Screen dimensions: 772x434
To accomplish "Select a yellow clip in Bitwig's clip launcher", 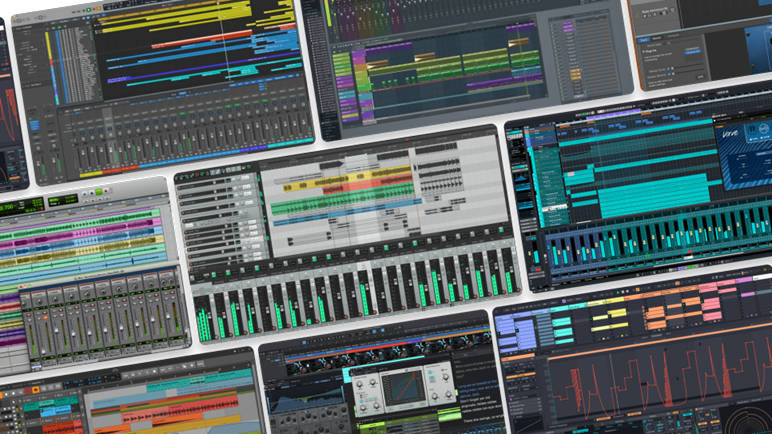I will pos(616,313).
